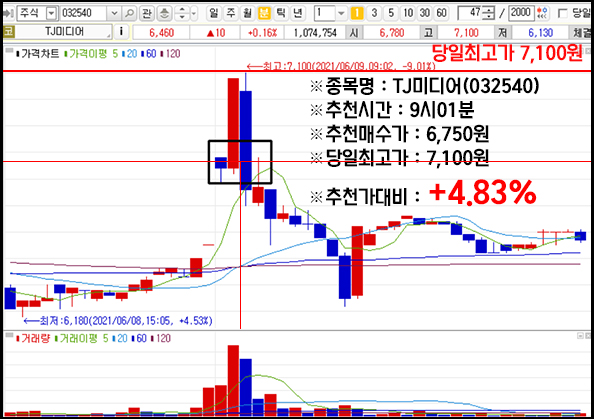Select the 60-minute interval button
Image resolution: width=594 pixels, height=419 pixels.
pos(441,13)
